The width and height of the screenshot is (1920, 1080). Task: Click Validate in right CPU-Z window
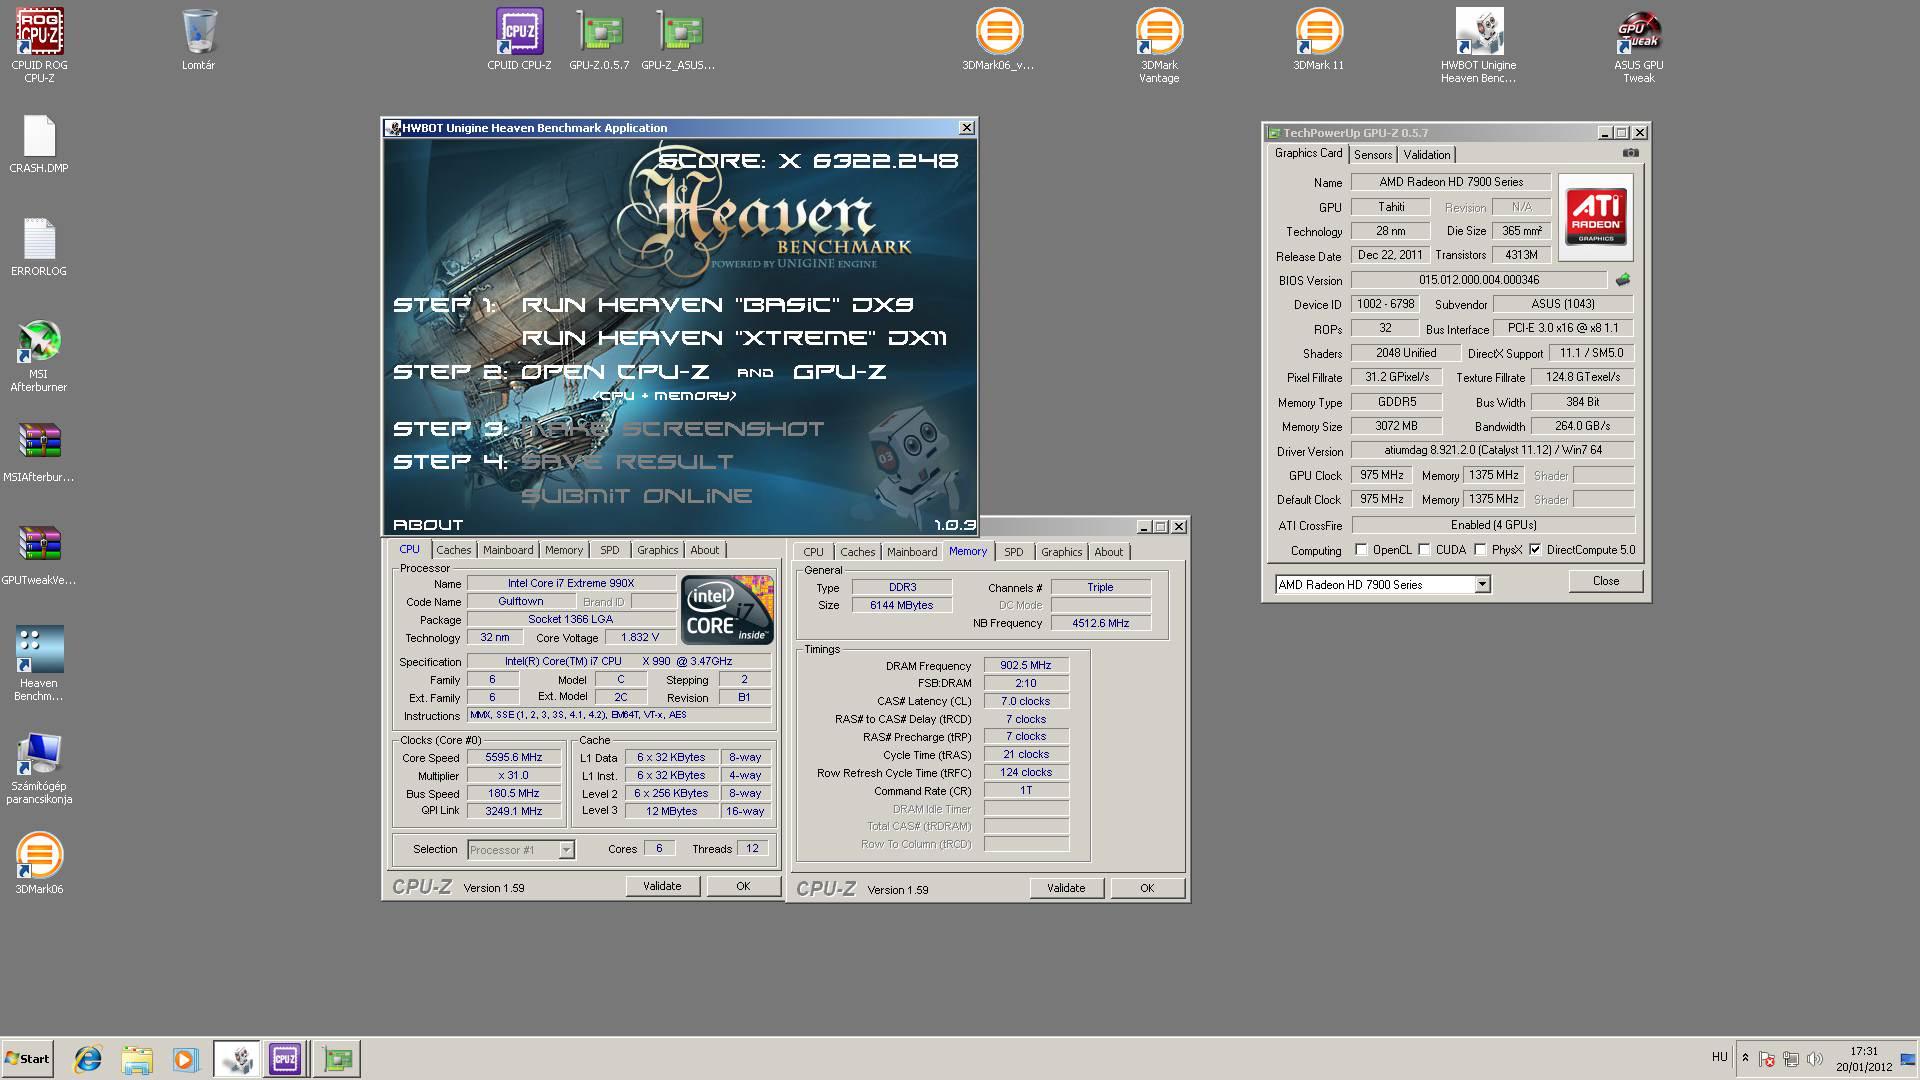[x=1066, y=888]
